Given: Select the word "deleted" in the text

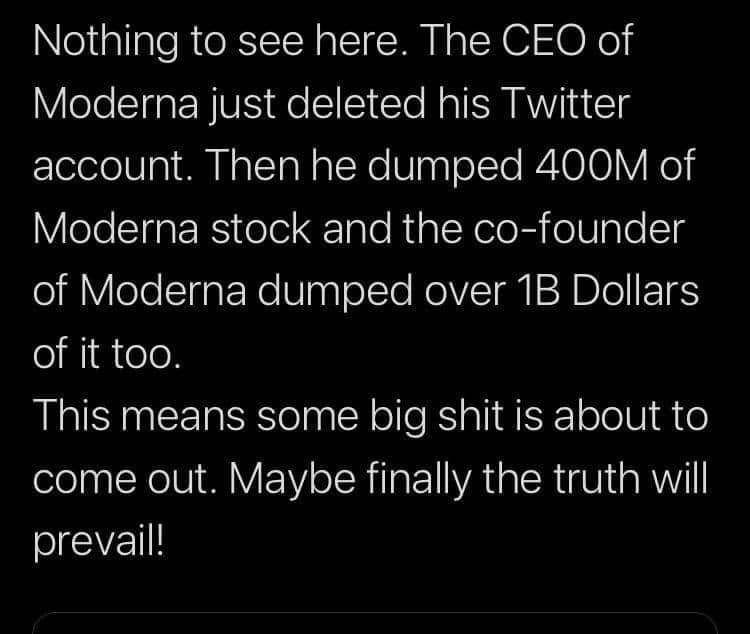Looking at the screenshot, I should [356, 103].
